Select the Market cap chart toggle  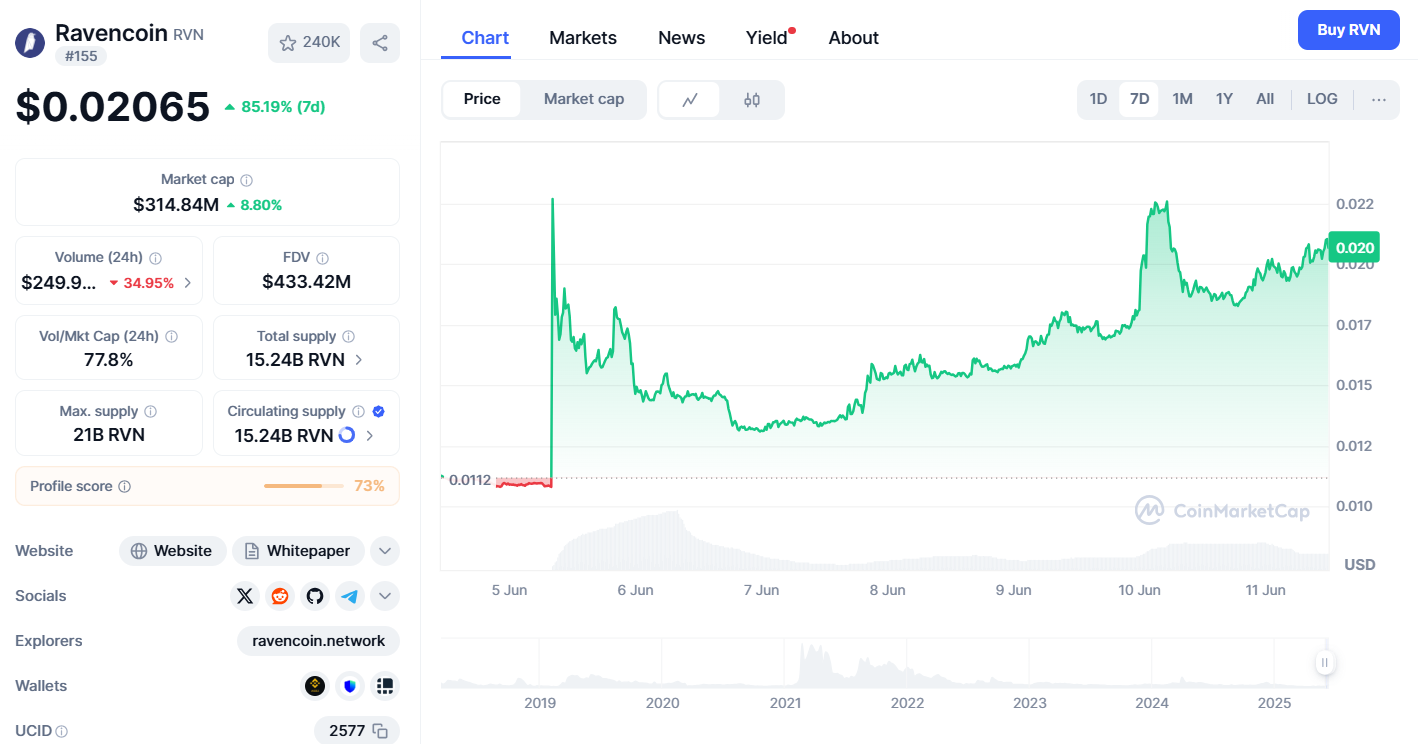(584, 99)
